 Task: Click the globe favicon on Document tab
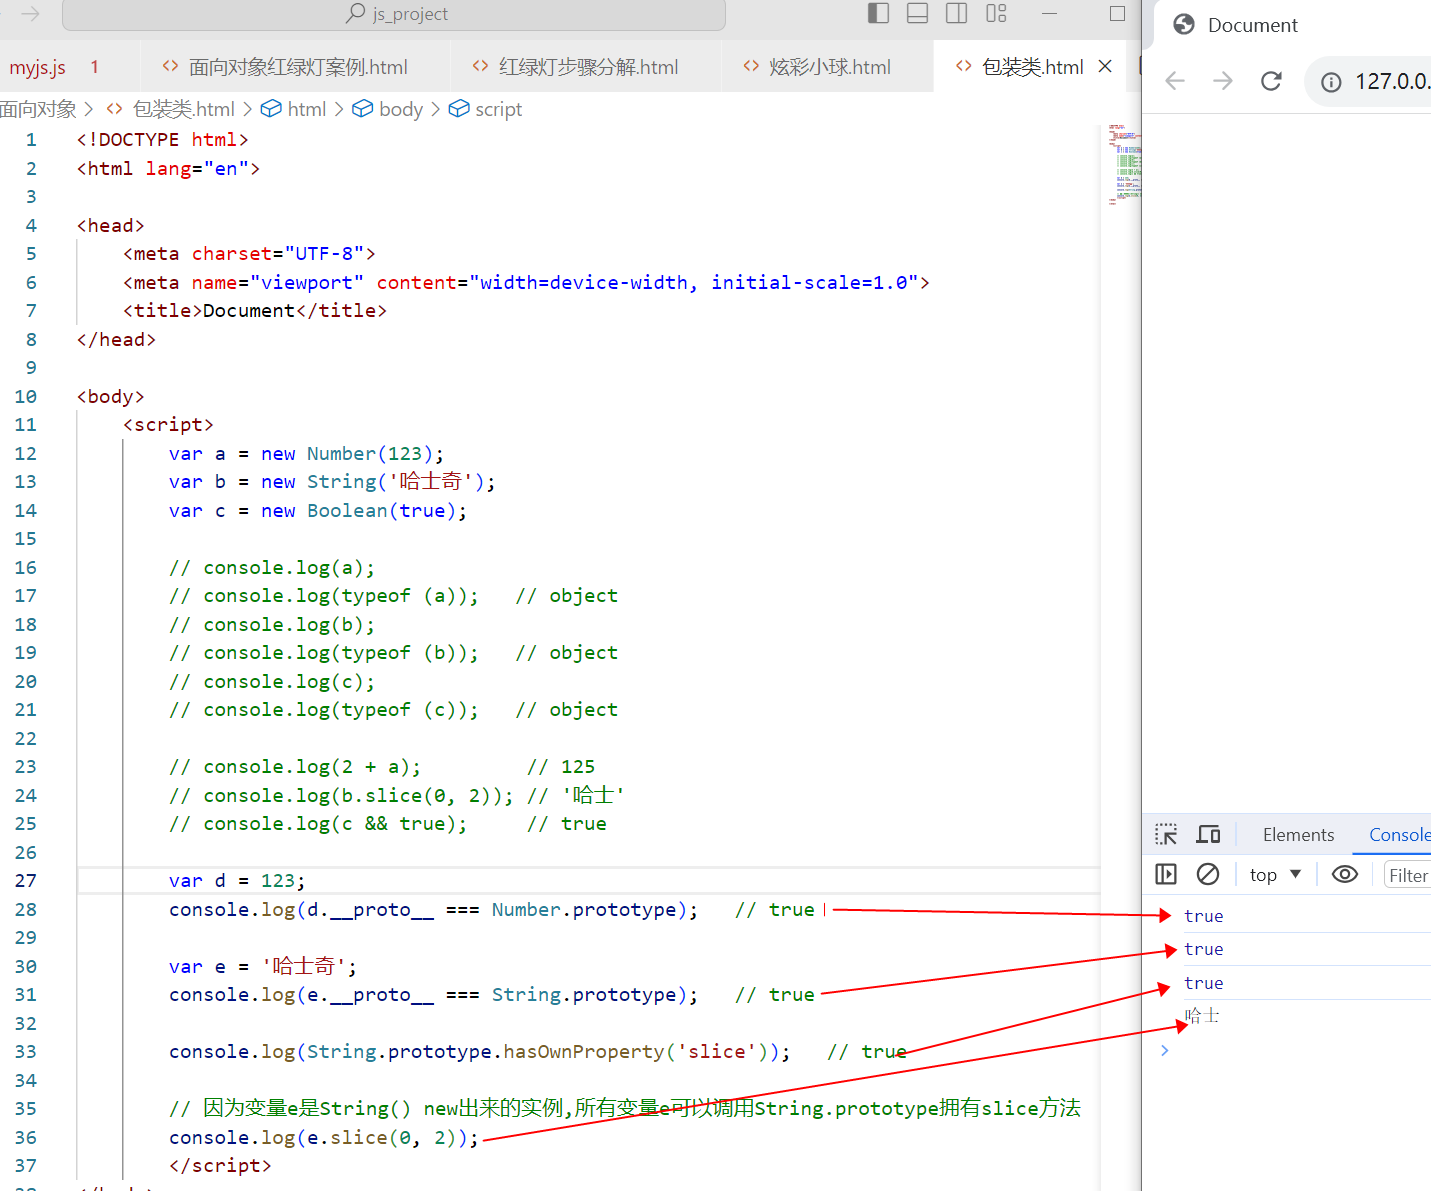[x=1184, y=25]
